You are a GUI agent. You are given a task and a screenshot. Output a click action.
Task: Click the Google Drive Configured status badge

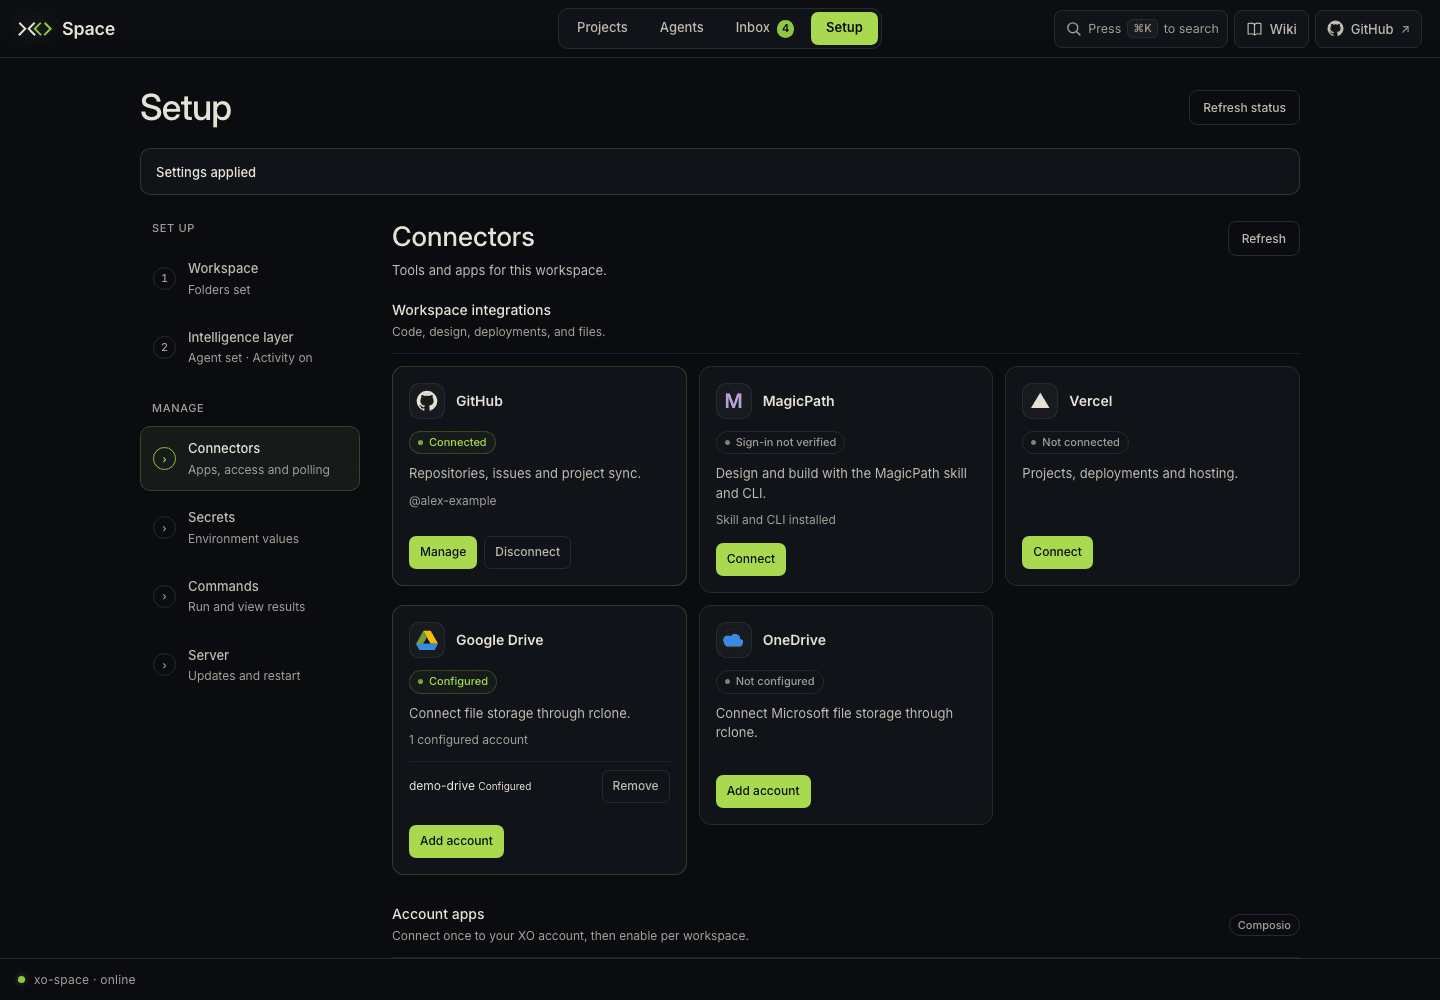click(453, 681)
